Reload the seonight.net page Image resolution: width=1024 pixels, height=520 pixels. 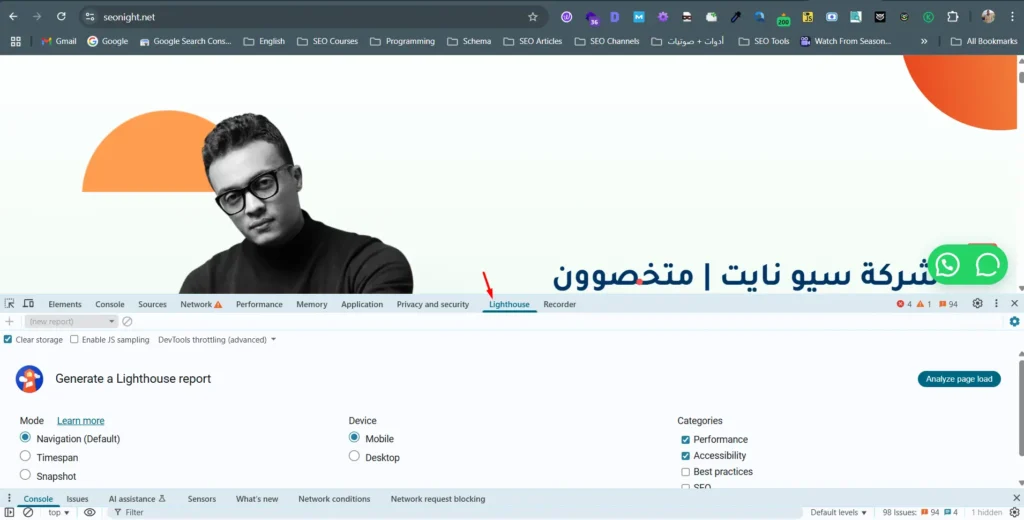pyautogui.click(x=61, y=16)
